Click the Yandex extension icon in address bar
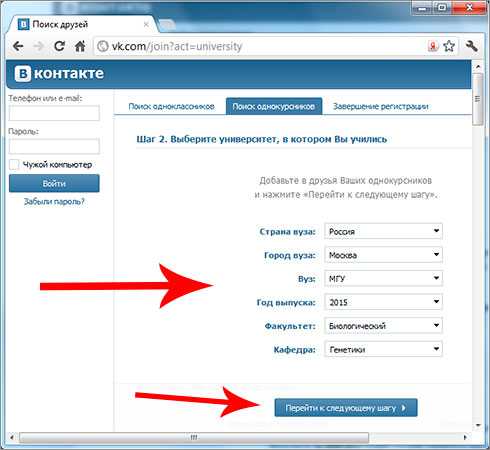This screenshot has height=450, width=490. pos(432,46)
